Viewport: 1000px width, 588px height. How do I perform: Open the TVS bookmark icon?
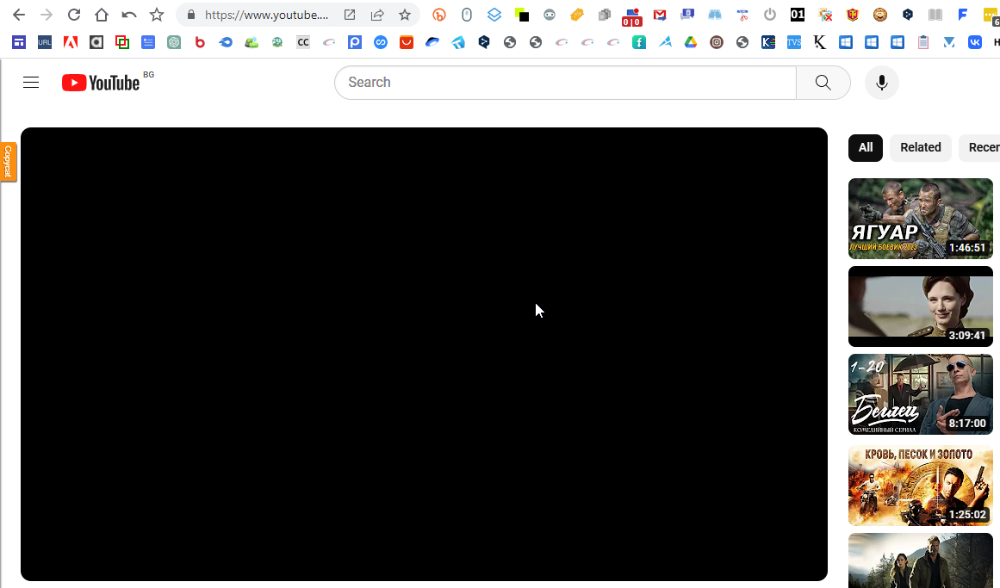[794, 42]
